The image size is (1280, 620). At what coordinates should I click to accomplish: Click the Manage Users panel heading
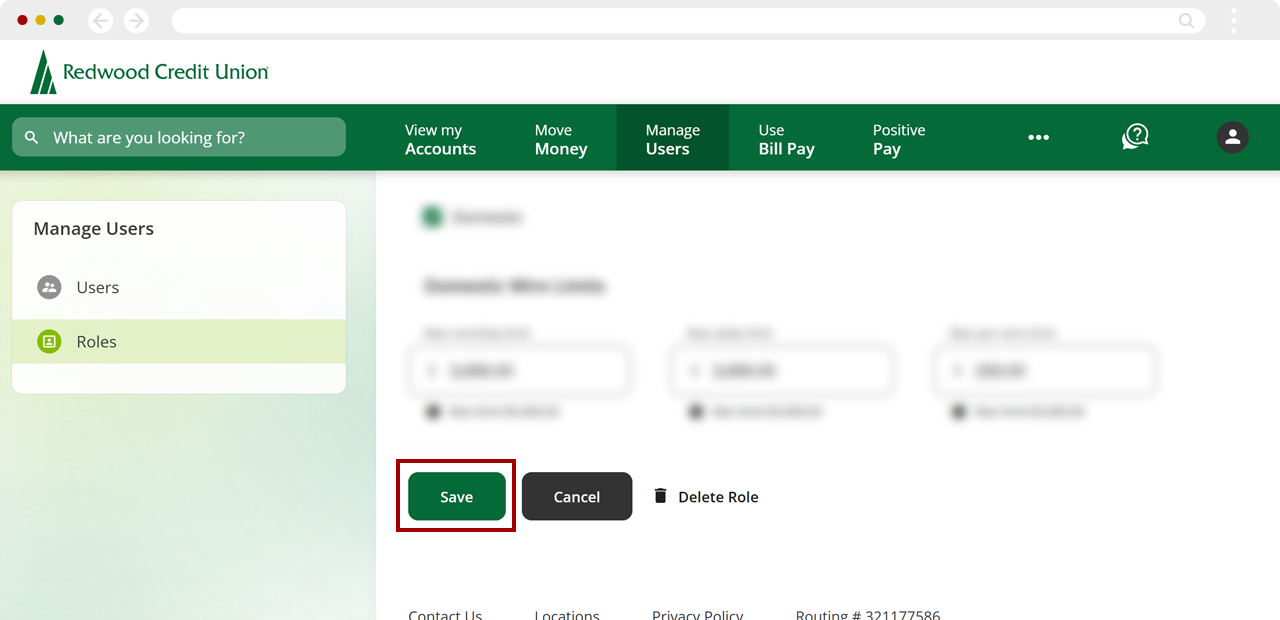point(94,228)
